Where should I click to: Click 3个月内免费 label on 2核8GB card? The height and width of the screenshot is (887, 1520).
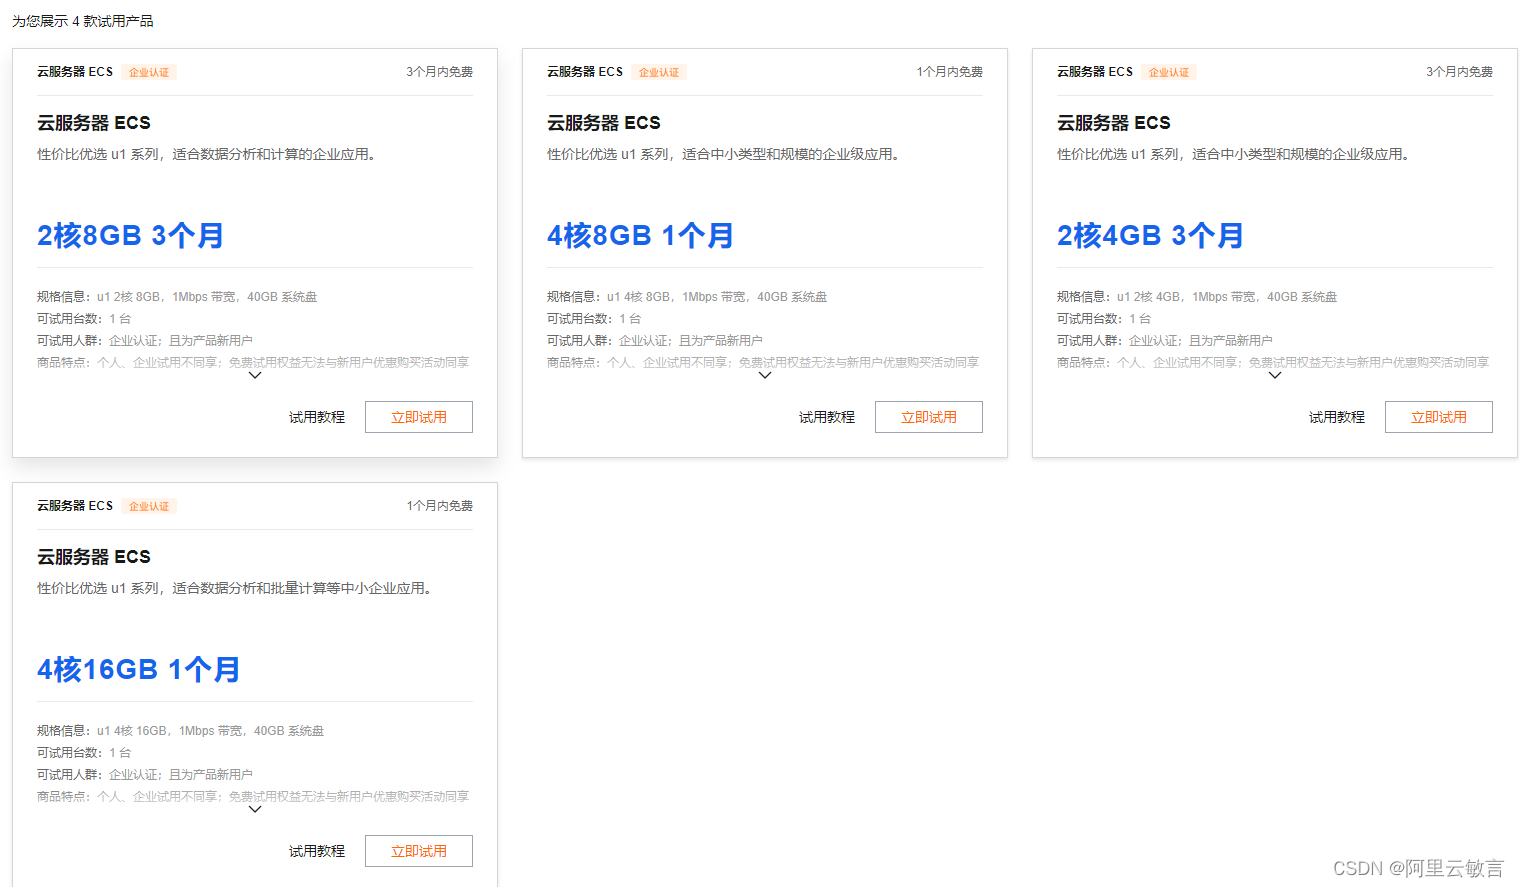pyautogui.click(x=439, y=72)
